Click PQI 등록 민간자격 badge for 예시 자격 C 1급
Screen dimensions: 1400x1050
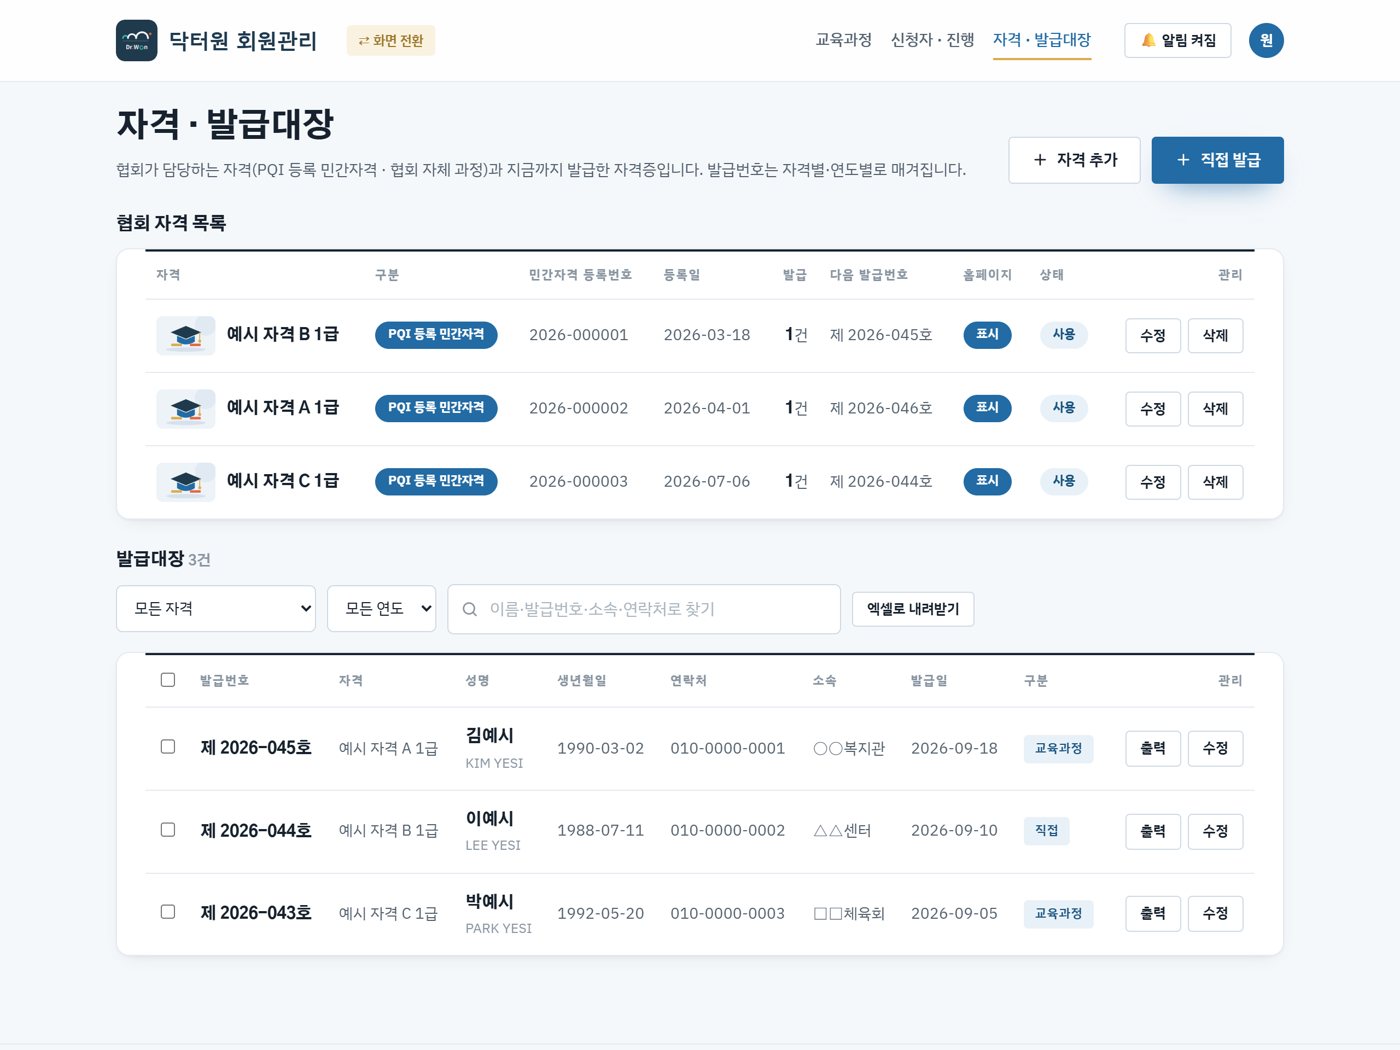pos(436,481)
